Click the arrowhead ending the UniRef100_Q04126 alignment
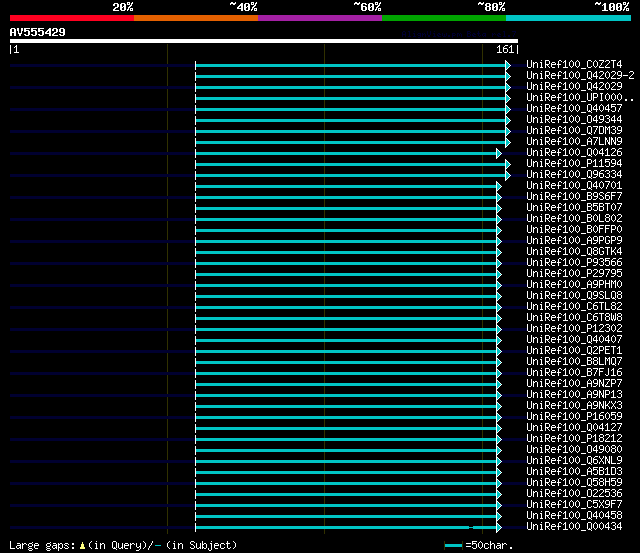640x553 pixels. coord(499,153)
